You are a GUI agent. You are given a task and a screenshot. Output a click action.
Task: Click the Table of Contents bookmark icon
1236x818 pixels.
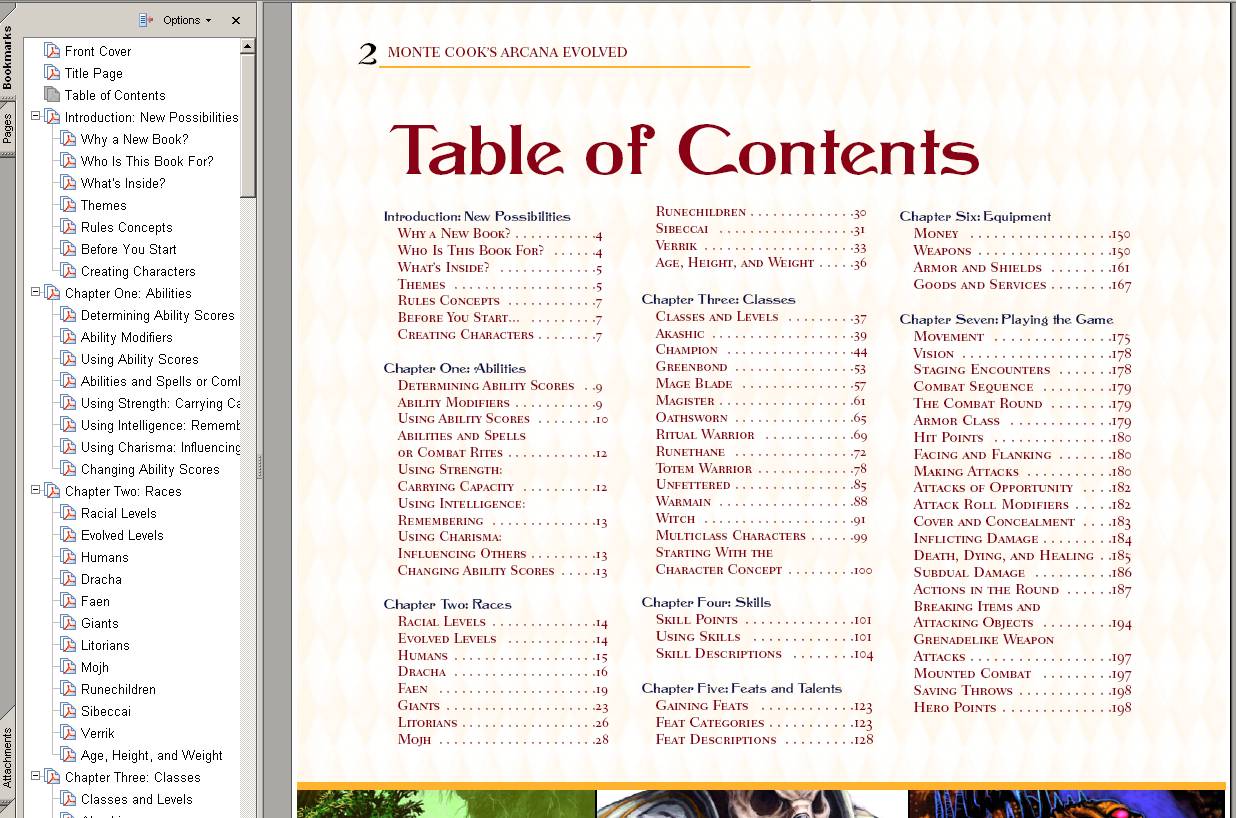click(x=52, y=95)
